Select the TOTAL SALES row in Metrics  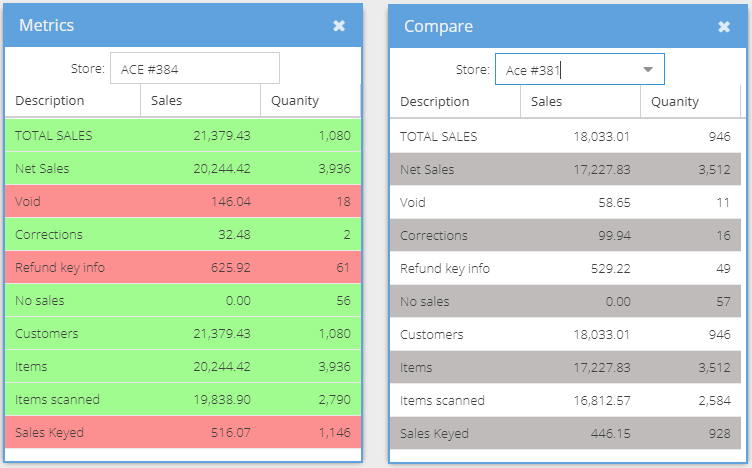click(x=183, y=136)
